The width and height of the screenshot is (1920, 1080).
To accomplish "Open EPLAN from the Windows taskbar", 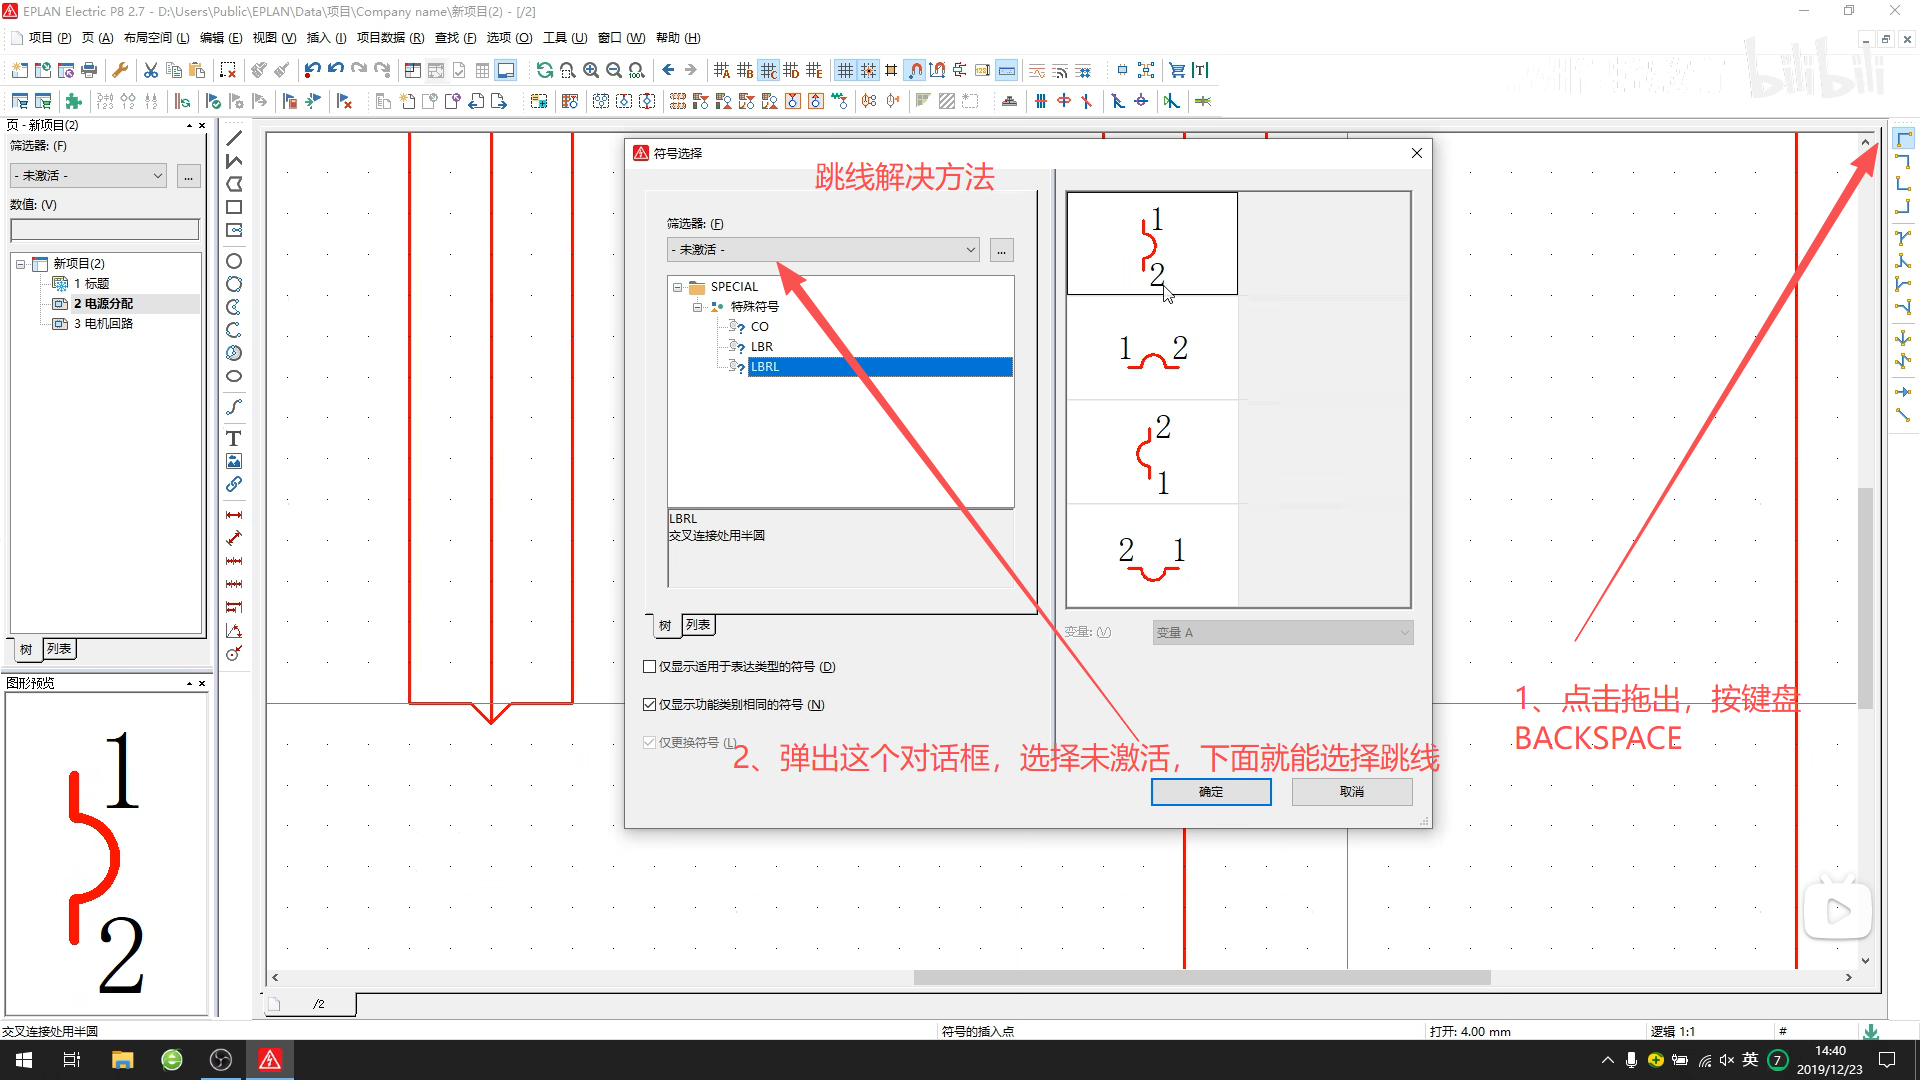I will pyautogui.click(x=270, y=1060).
